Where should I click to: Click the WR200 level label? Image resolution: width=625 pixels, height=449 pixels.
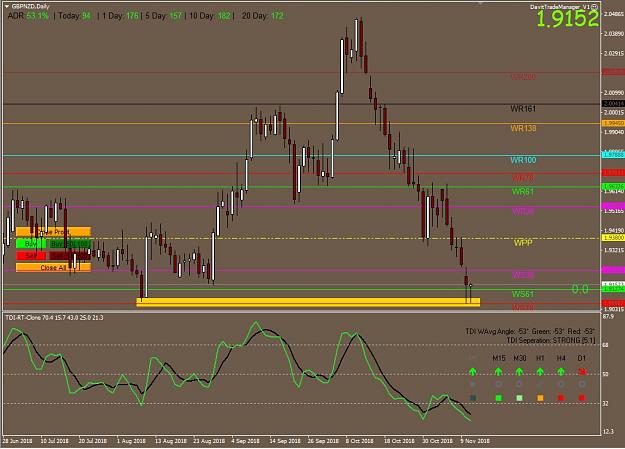(x=523, y=77)
